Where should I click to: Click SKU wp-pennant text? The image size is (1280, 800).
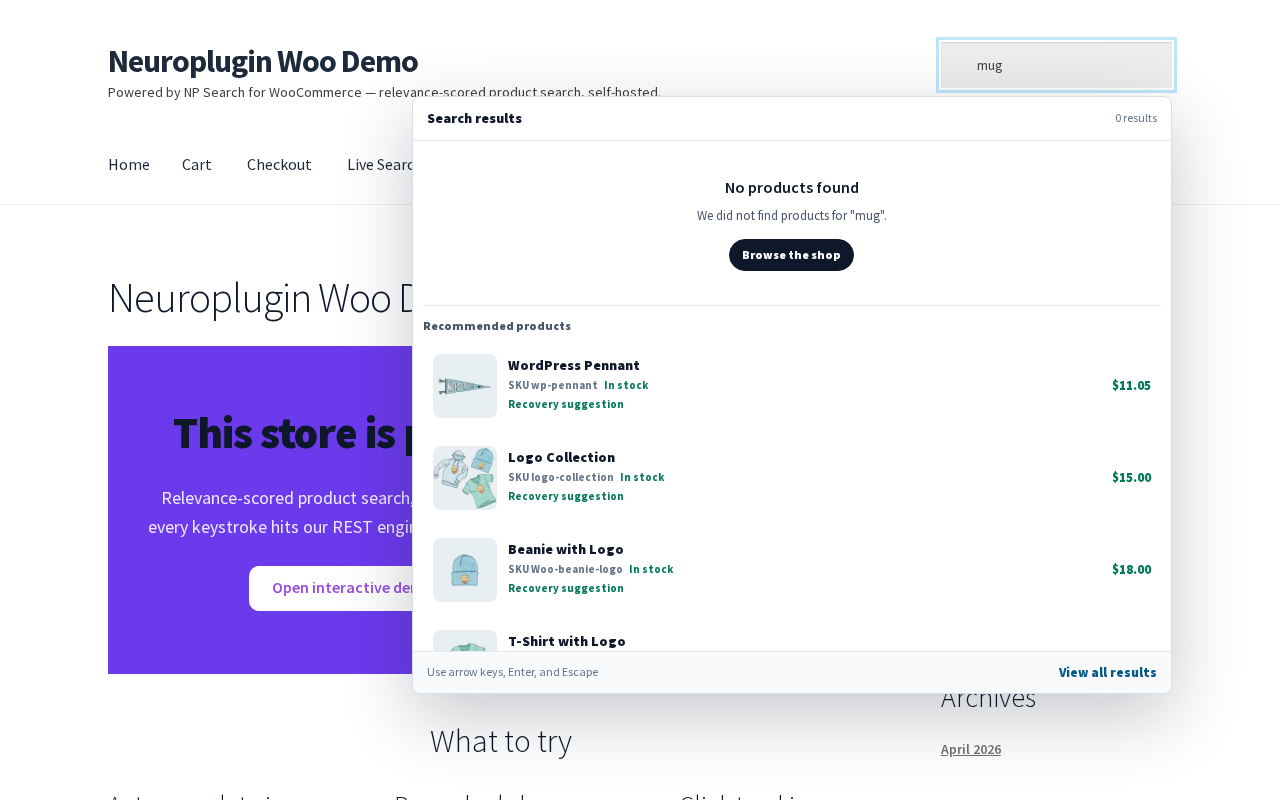pyautogui.click(x=553, y=385)
